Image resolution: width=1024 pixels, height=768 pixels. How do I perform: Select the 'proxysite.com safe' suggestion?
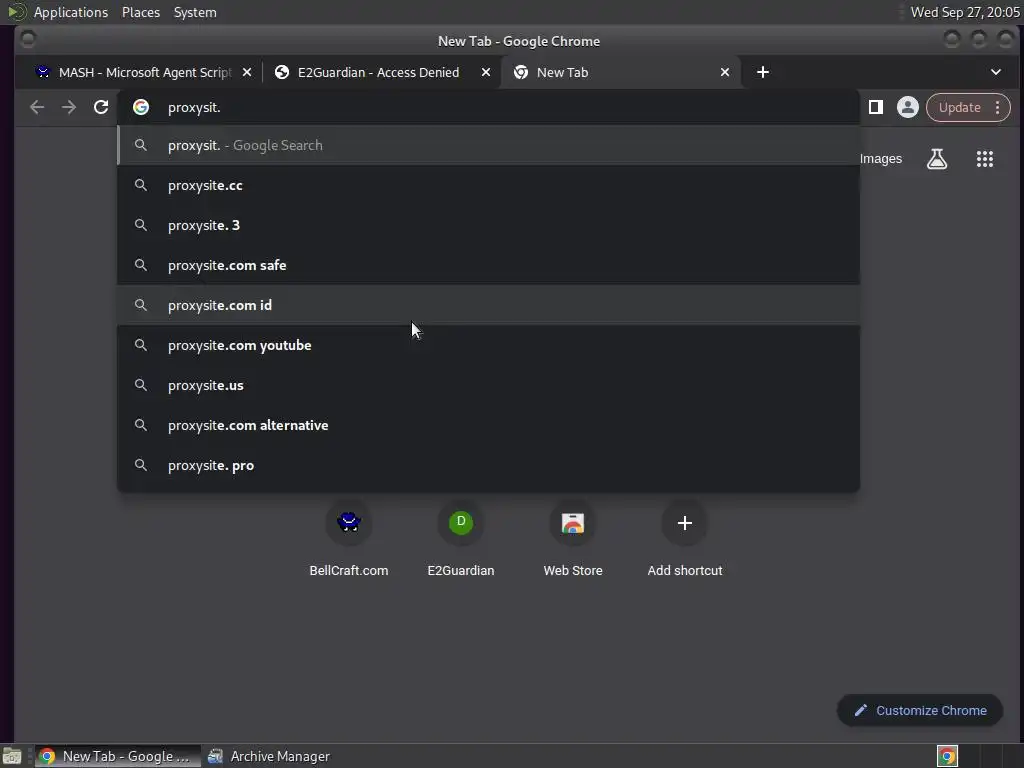pos(488,265)
